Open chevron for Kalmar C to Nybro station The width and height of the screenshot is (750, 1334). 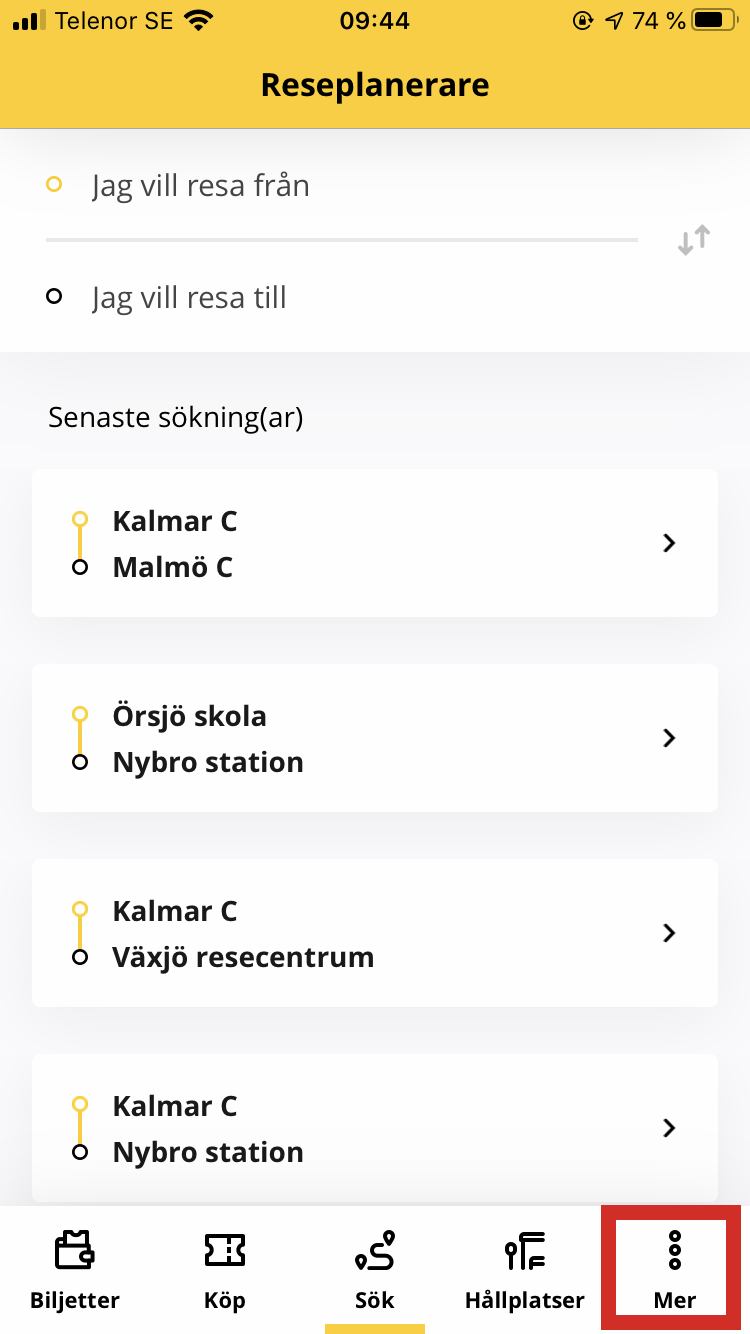click(x=669, y=1128)
